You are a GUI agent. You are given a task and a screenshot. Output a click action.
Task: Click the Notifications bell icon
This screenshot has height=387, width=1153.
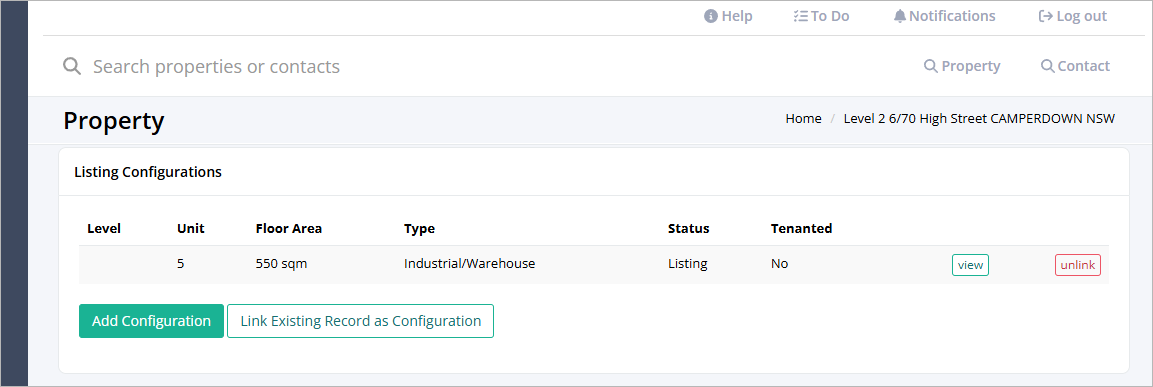tap(900, 16)
